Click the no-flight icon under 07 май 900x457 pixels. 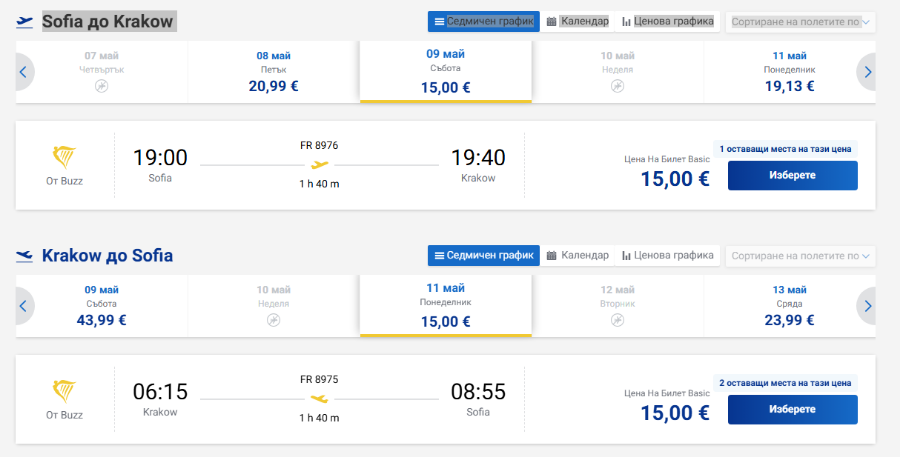click(102, 86)
